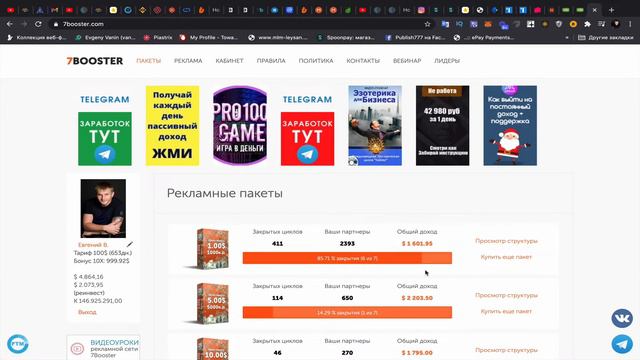Bookmark this page with the star icon

[x=427, y=24]
